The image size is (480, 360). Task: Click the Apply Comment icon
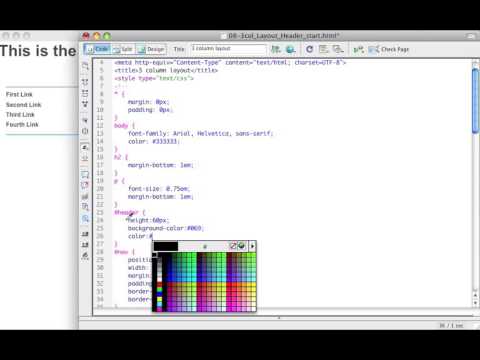coord(85,174)
